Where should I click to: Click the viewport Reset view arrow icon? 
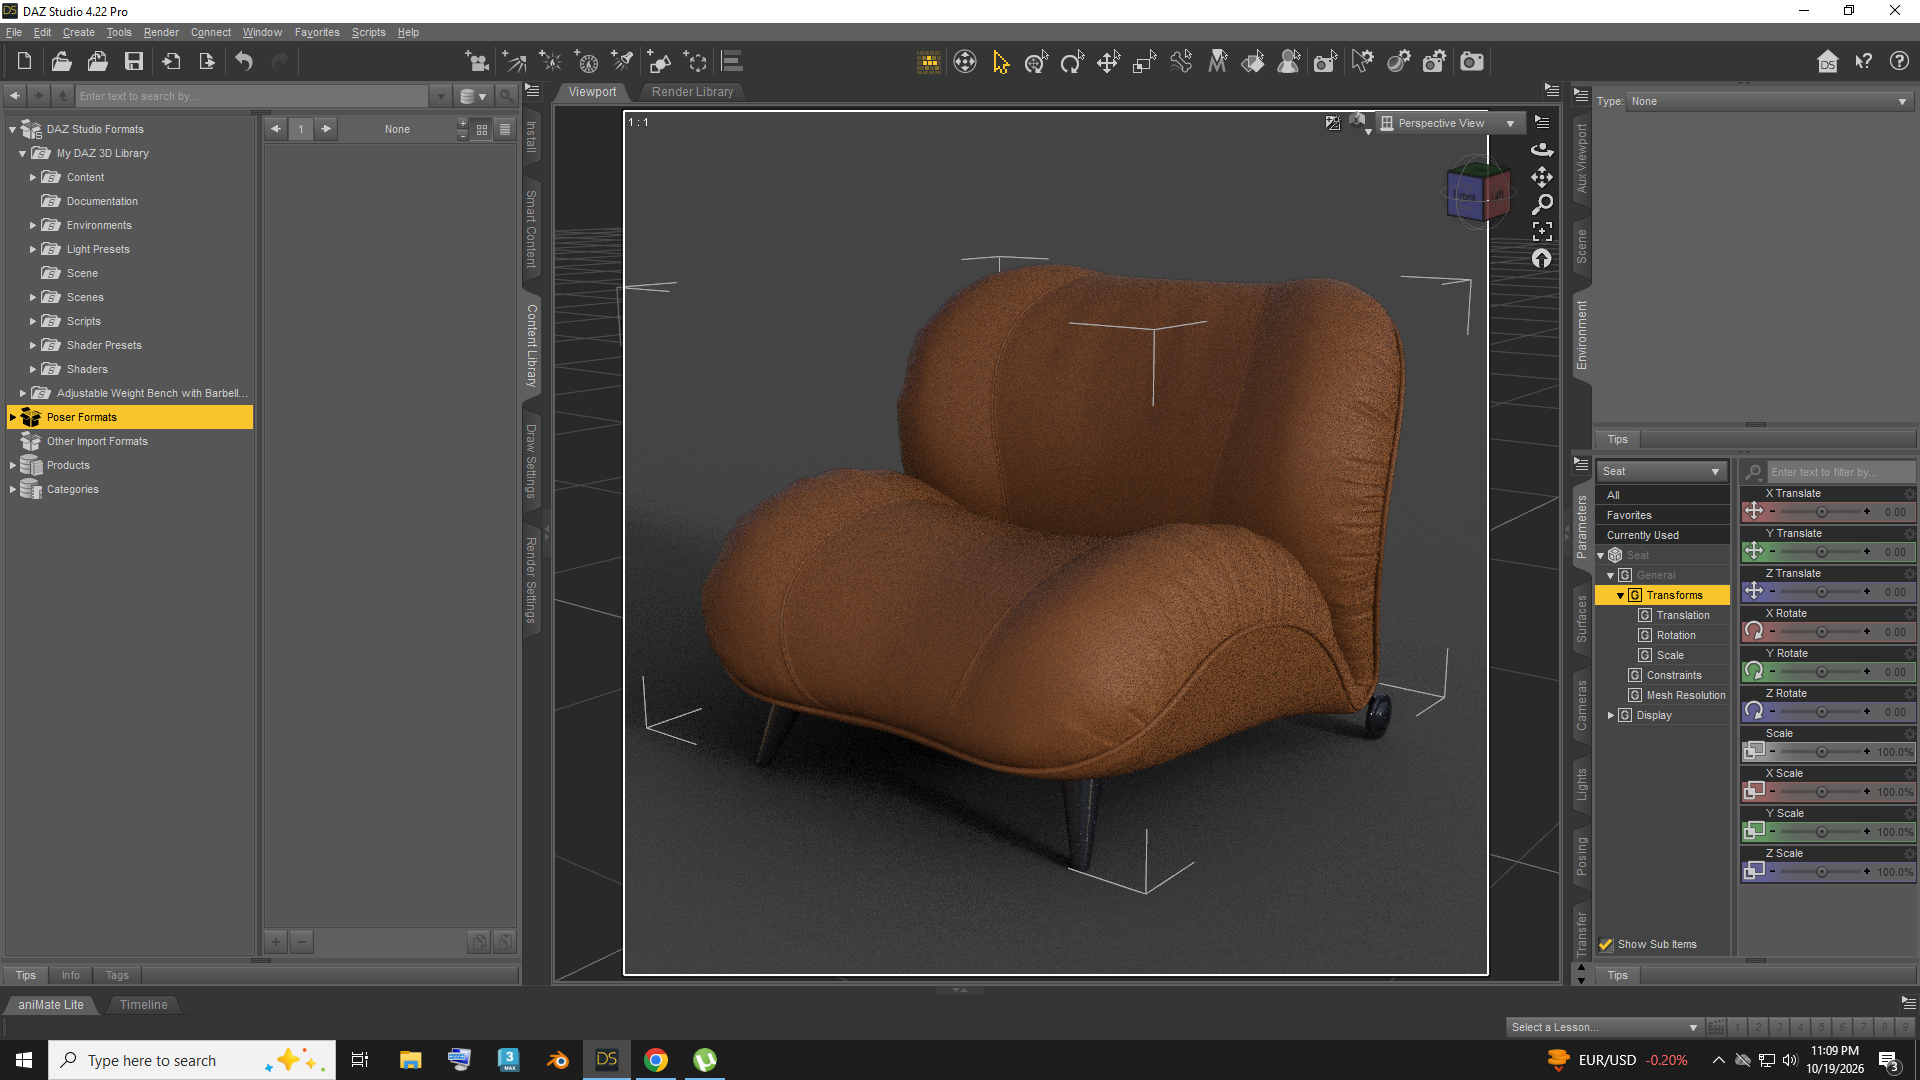click(x=1542, y=259)
